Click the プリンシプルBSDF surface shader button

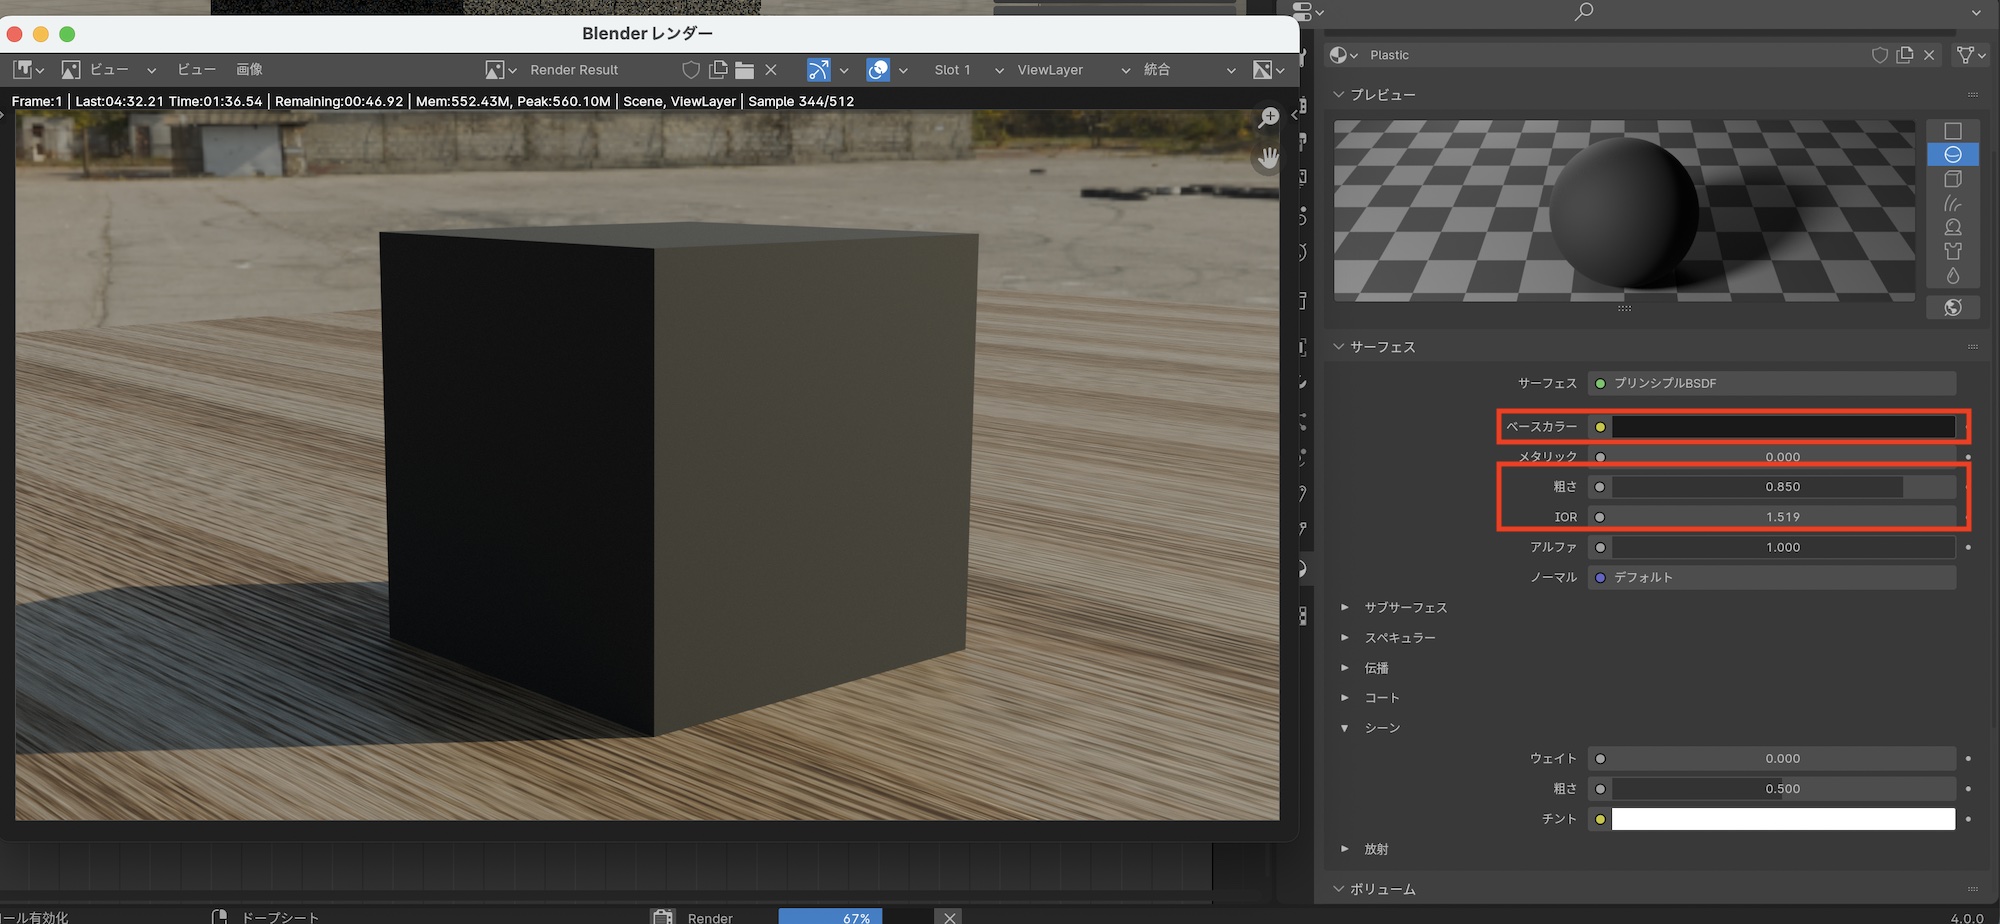click(1771, 383)
